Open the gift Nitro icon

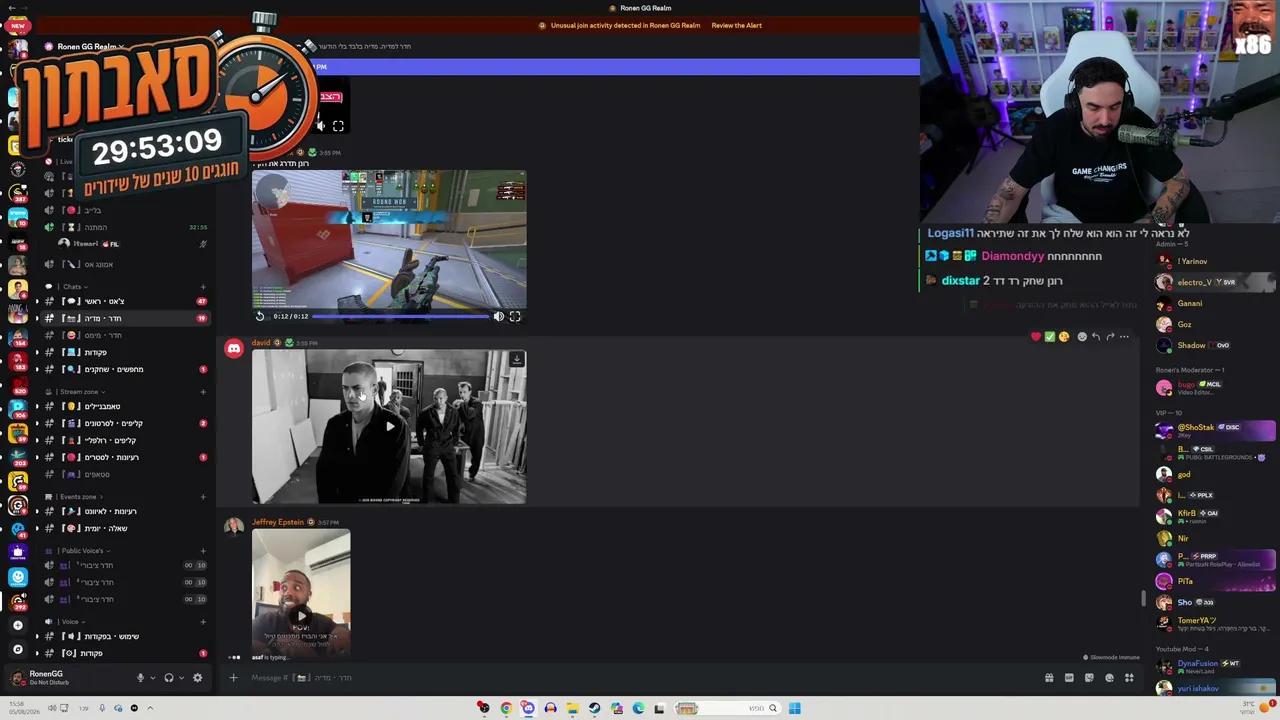coord(1049,678)
